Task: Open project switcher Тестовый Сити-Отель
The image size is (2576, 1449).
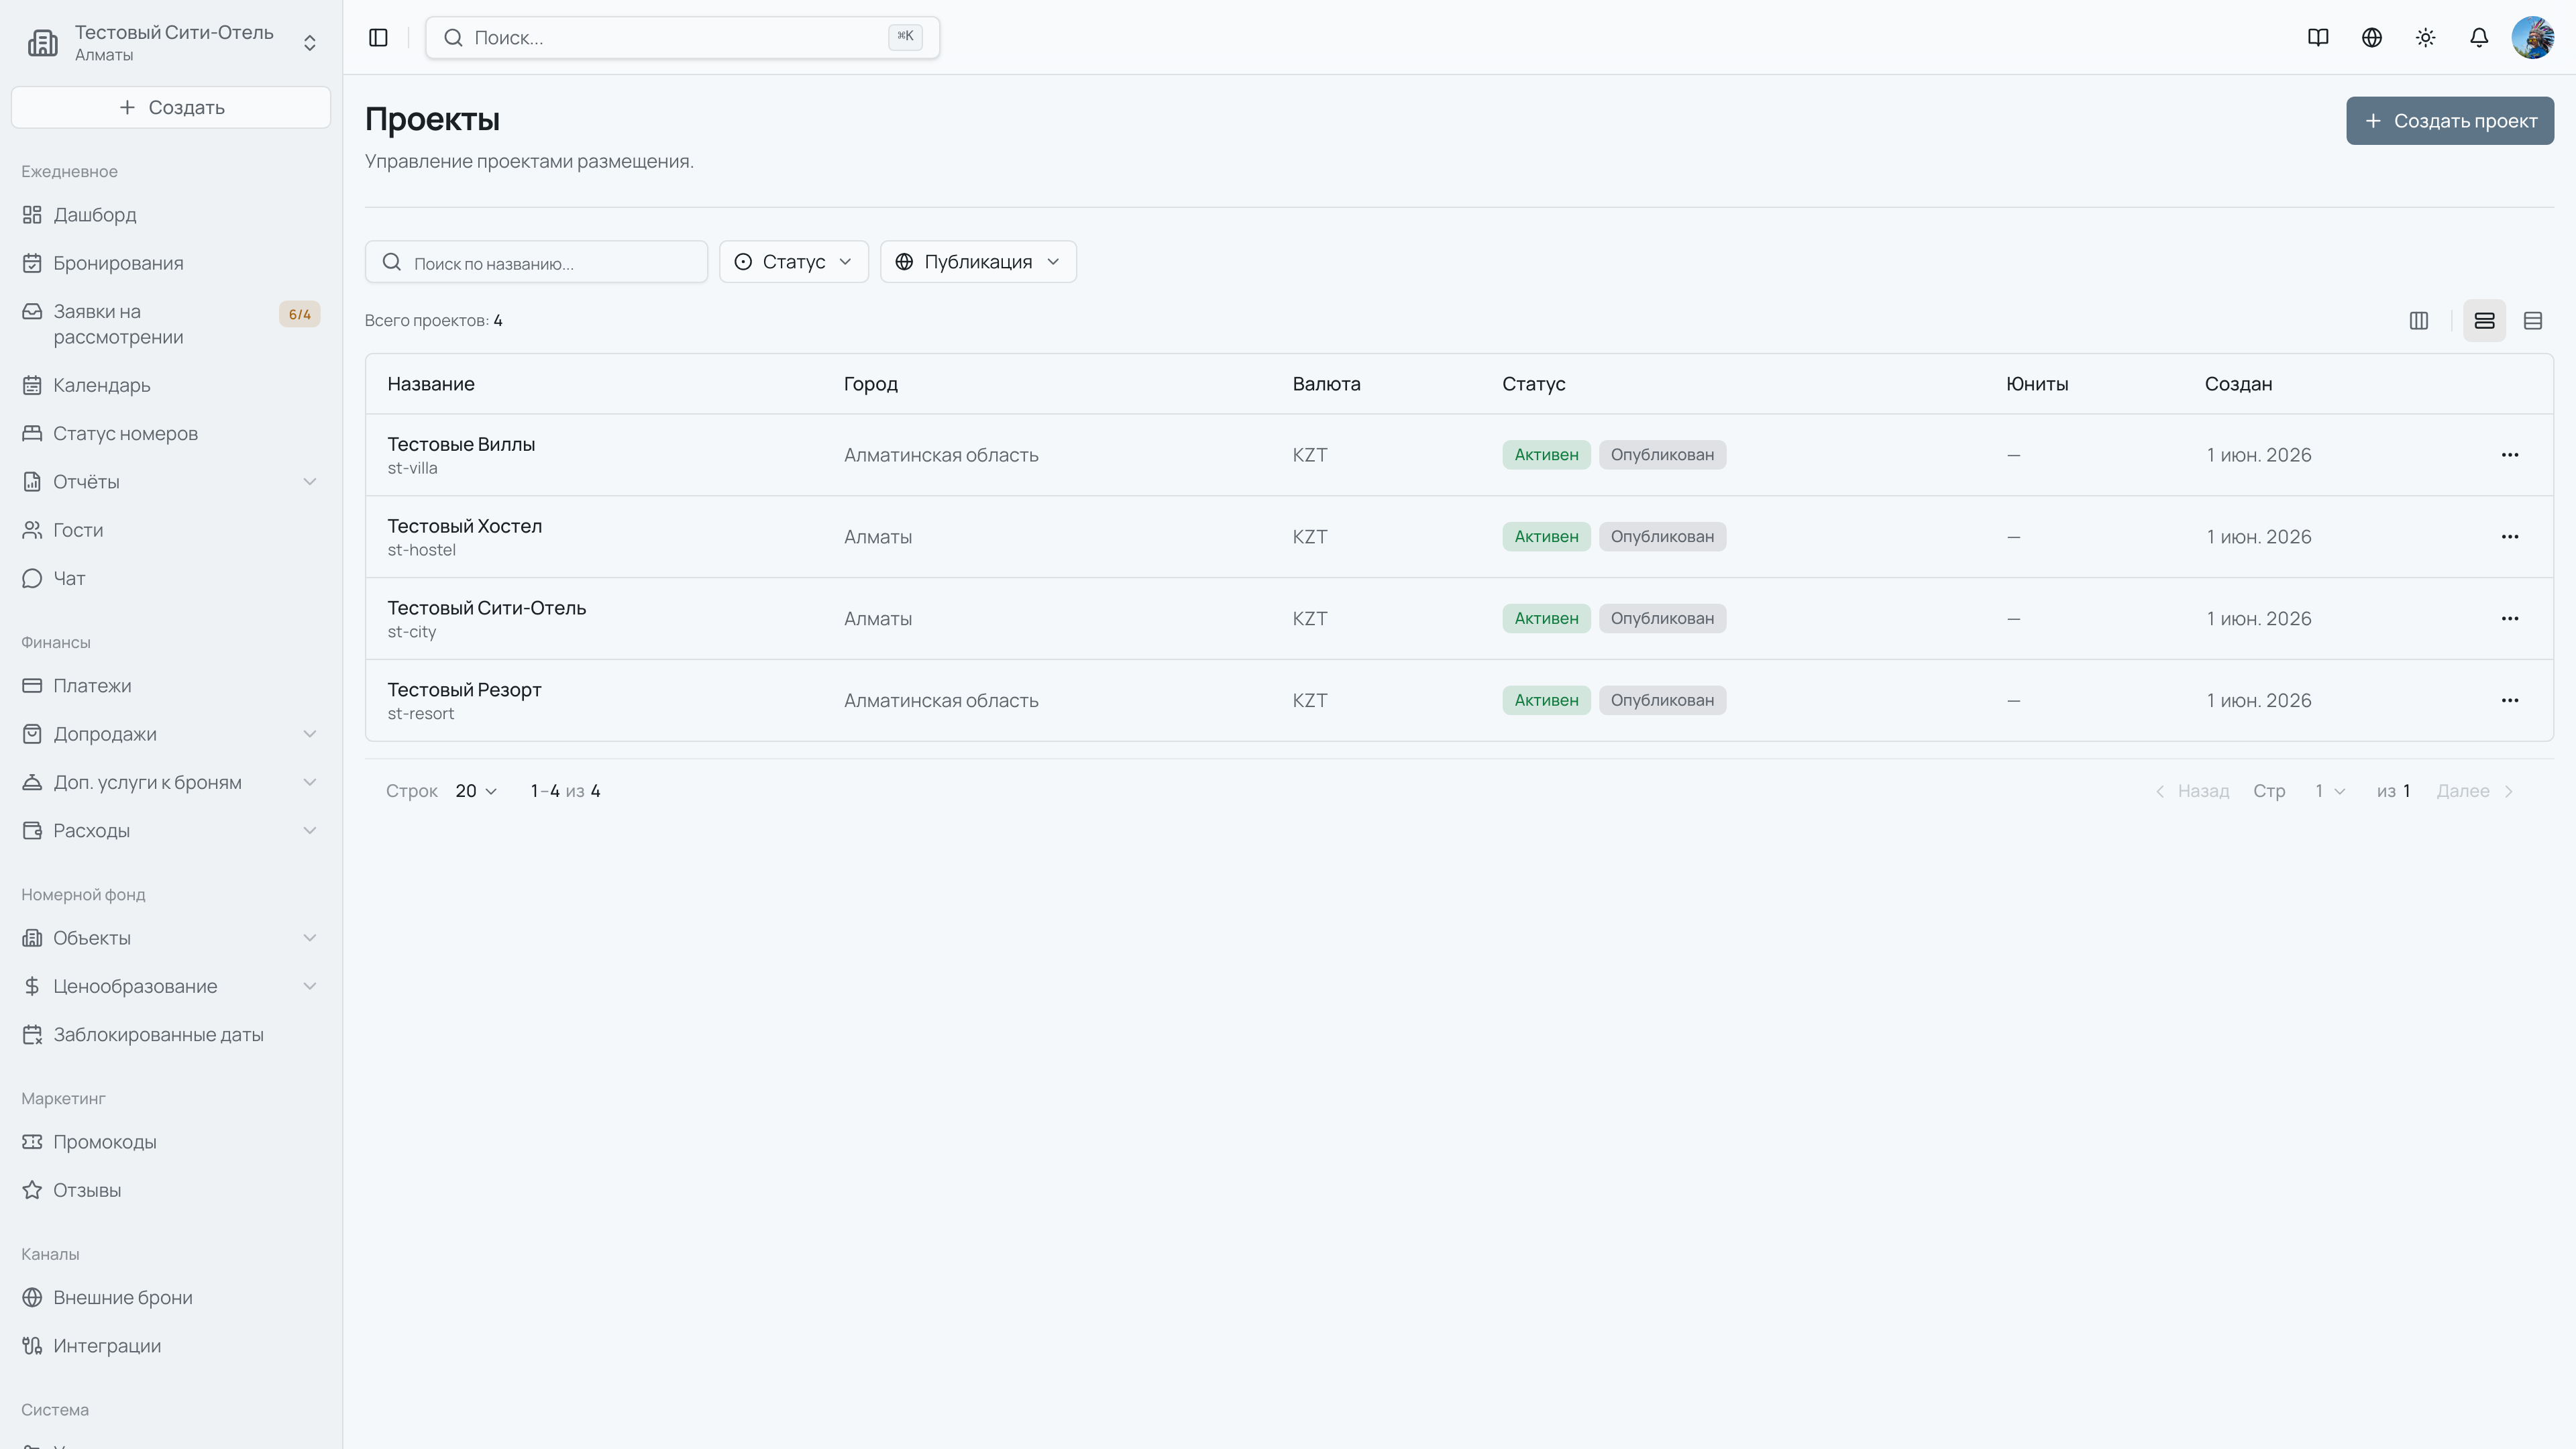Action: pos(171,42)
